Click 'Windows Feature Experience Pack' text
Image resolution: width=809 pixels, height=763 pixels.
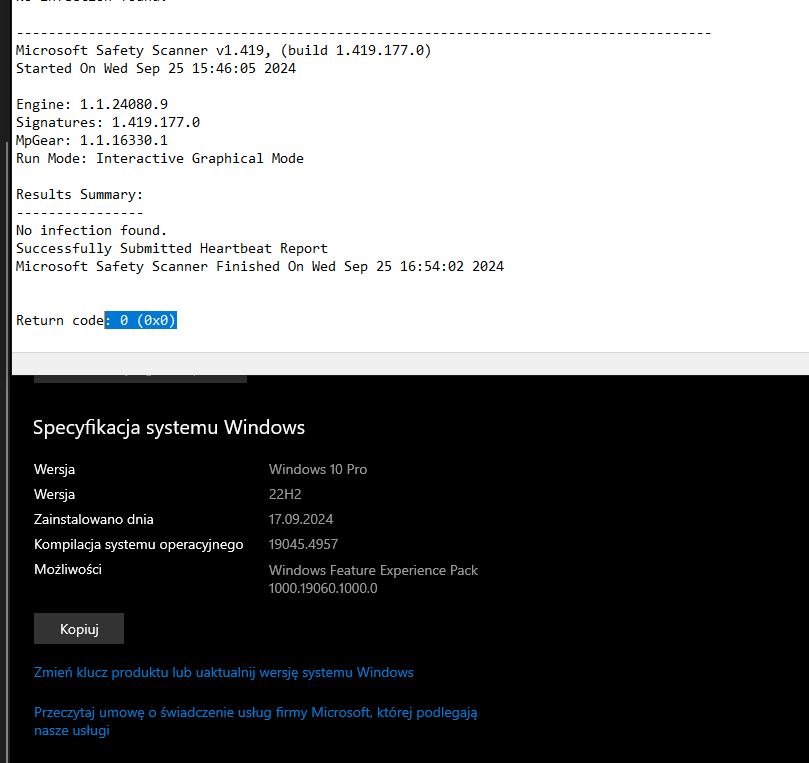point(373,570)
